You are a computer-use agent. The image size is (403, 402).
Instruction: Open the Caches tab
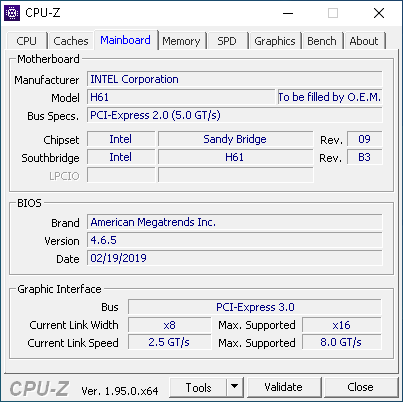71,41
